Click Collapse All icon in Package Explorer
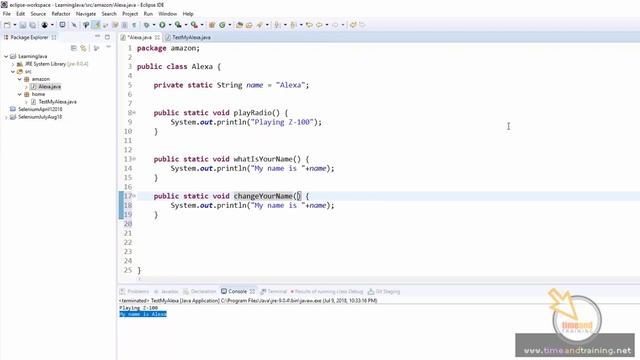This screenshot has width=640, height=360. click(73, 48)
